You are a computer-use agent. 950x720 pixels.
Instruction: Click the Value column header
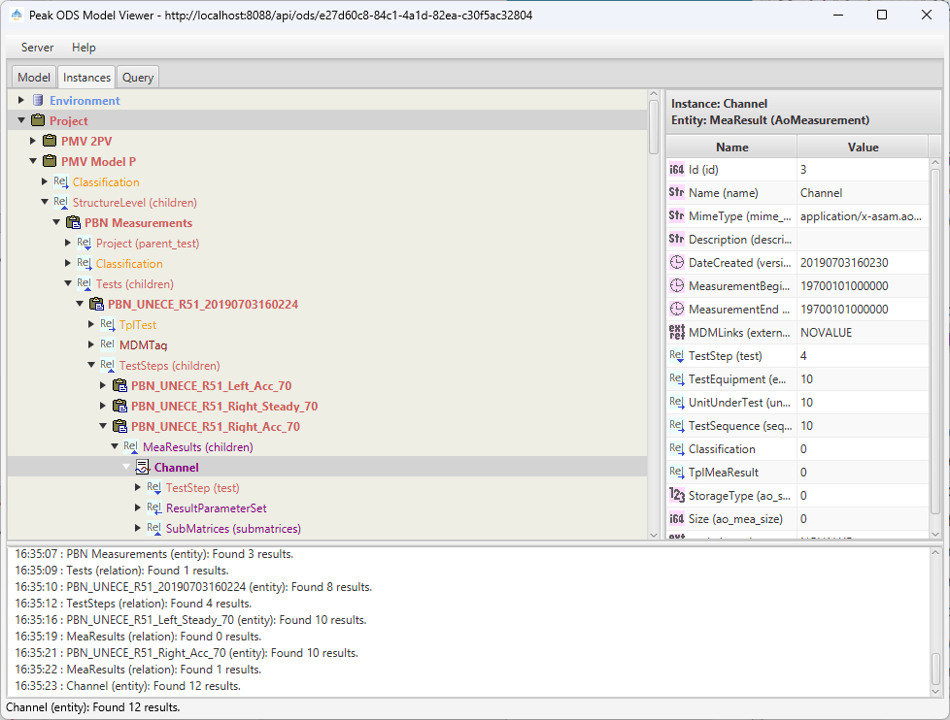(x=862, y=147)
